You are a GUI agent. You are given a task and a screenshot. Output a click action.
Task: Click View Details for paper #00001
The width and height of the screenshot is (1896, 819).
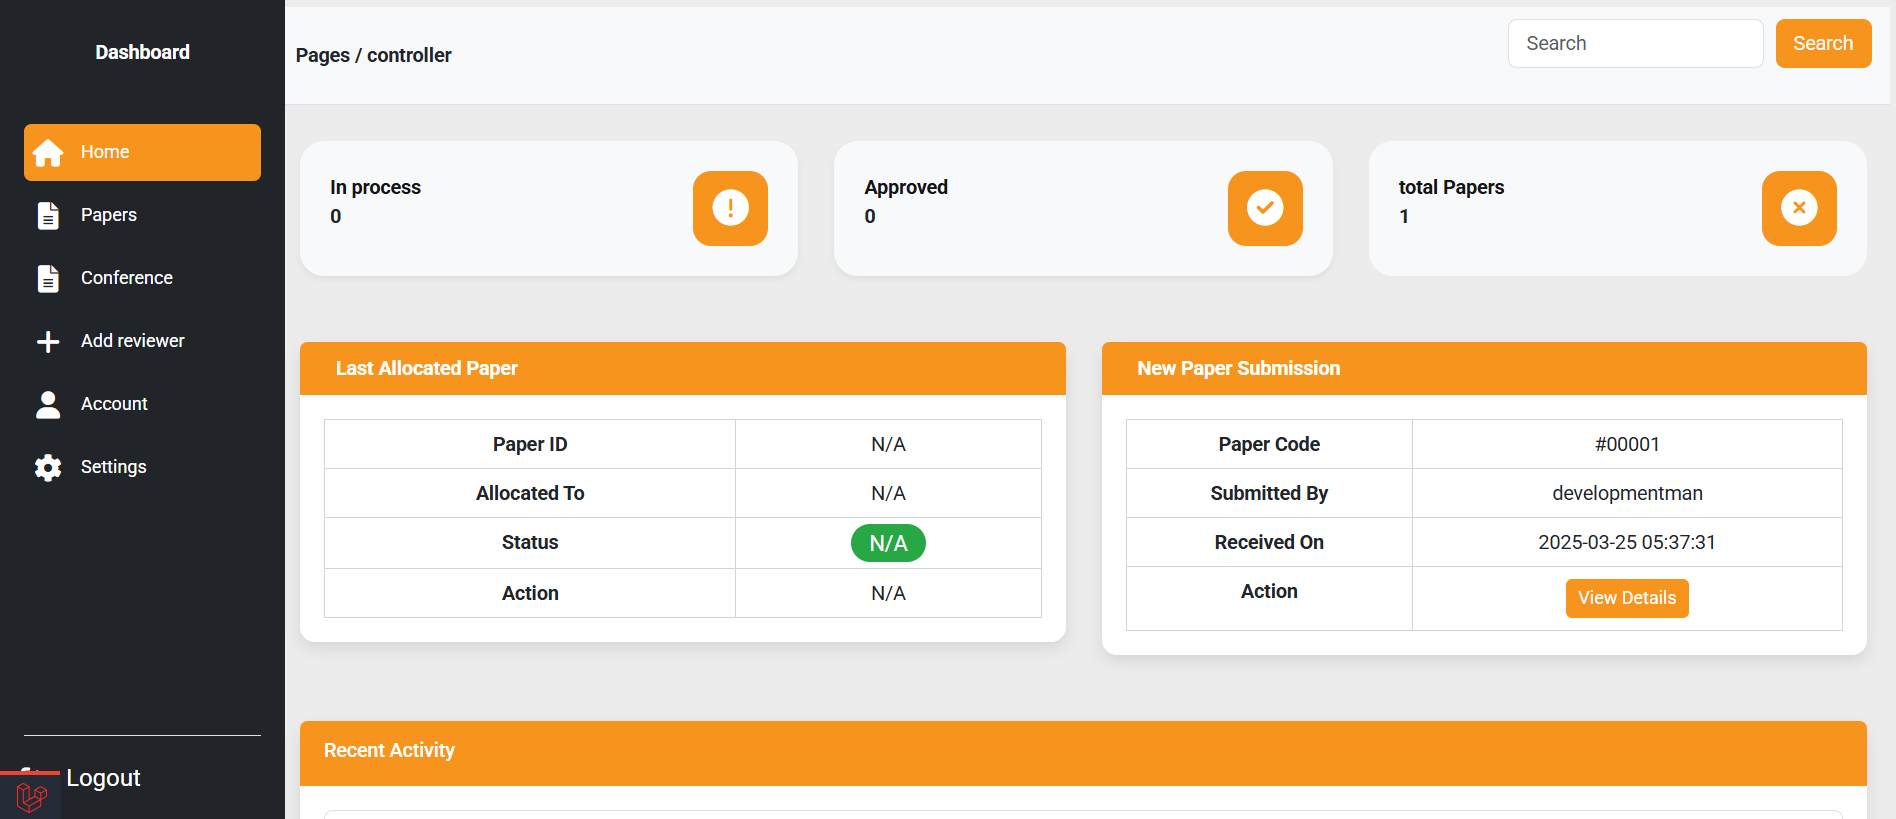click(x=1626, y=598)
